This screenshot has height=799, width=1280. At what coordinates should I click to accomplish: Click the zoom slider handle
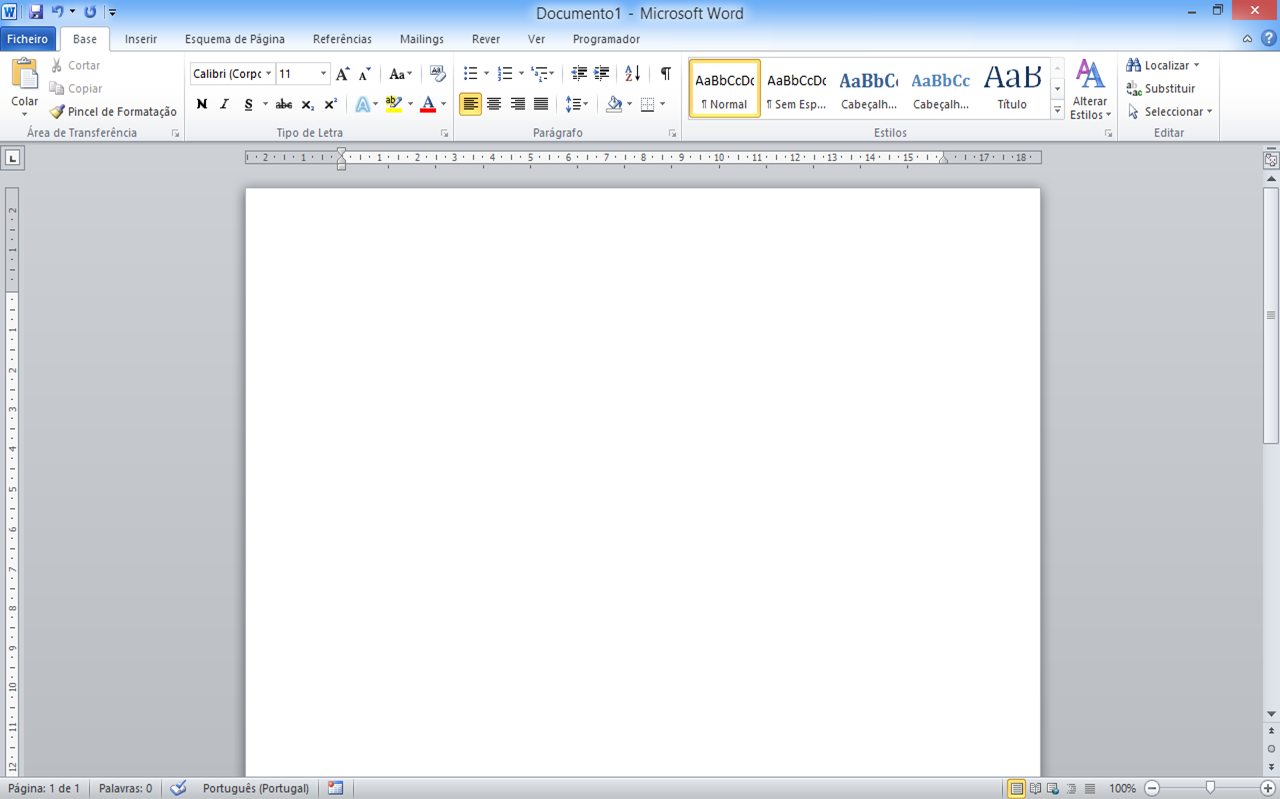1210,788
